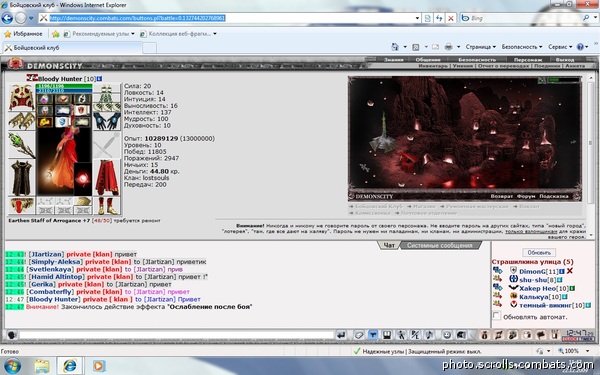The height and width of the screenshot is (375, 600).
Task: Click the floppy disk save-chat icon
Action: pyautogui.click(x=387, y=335)
